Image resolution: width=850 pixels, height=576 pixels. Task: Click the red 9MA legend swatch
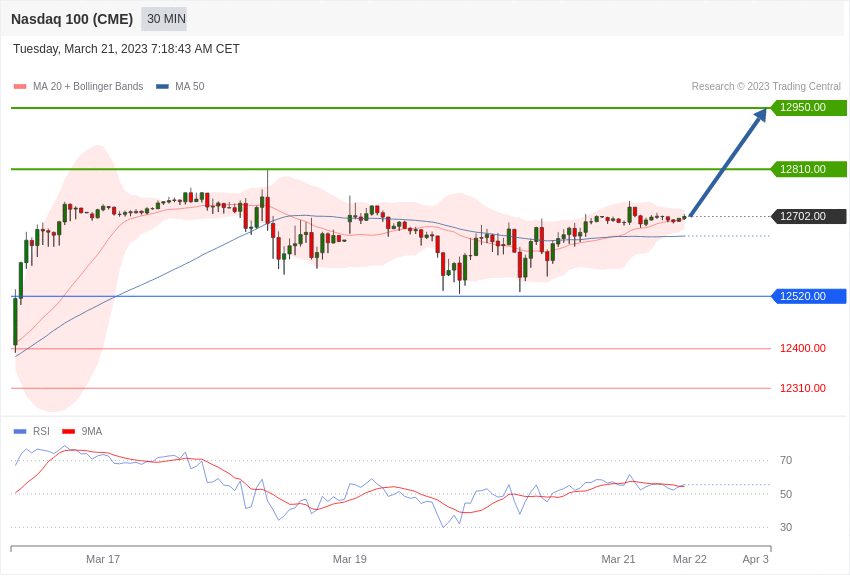click(x=68, y=432)
